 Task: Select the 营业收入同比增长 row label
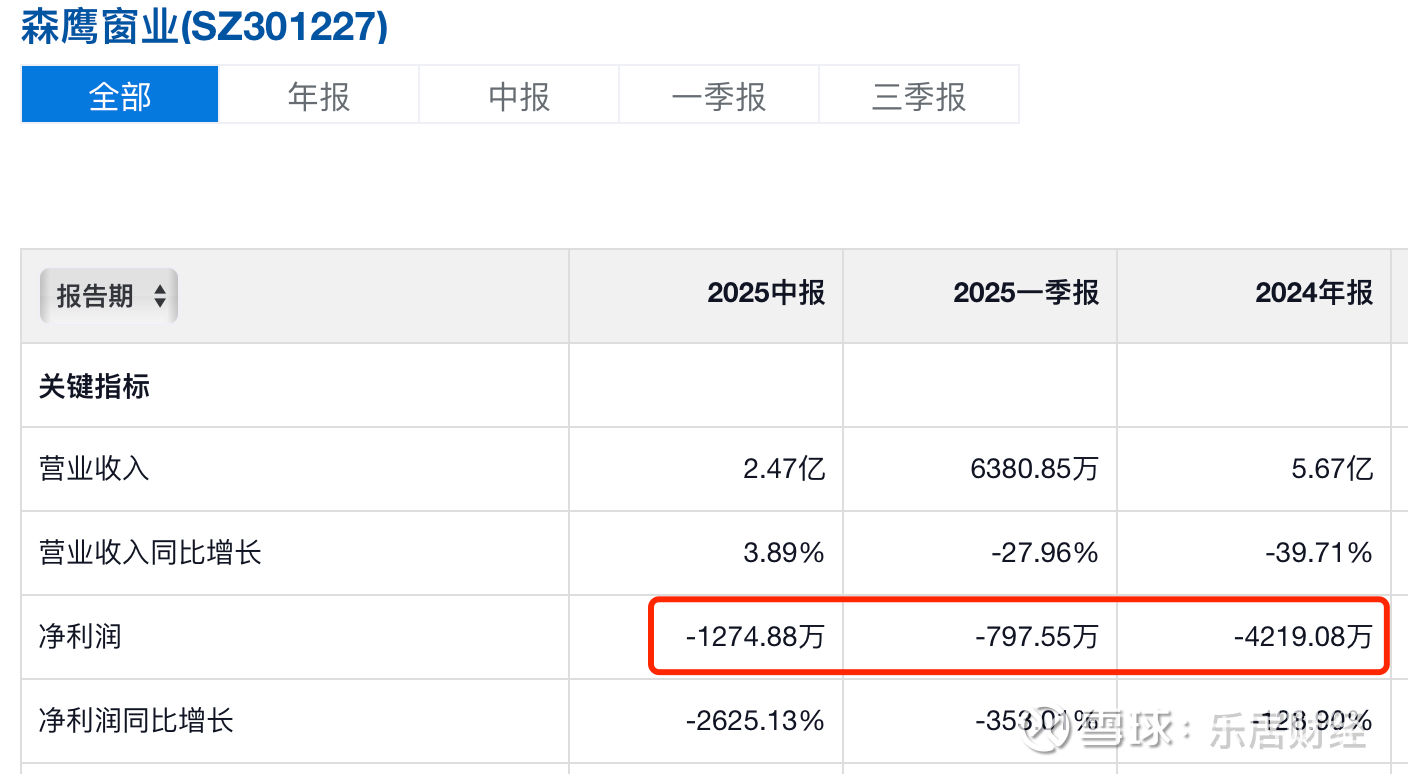pyautogui.click(x=150, y=552)
